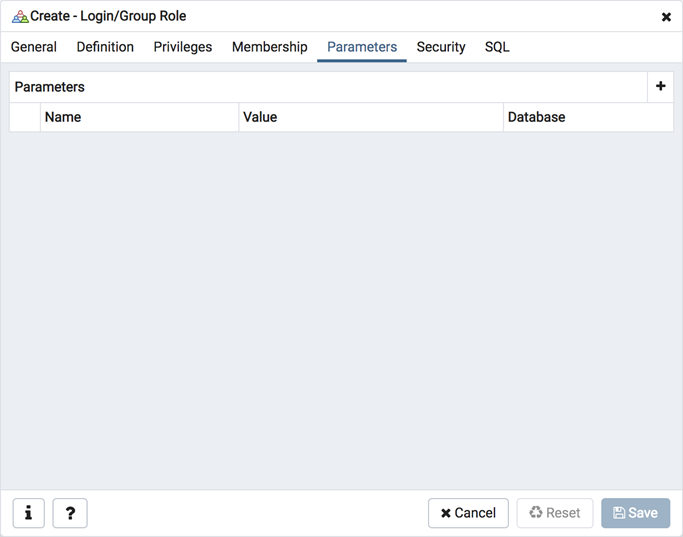Viewport: 683px width, 537px height.
Task: Close the Create Login/Group Role dialog
Action: pyautogui.click(x=666, y=17)
